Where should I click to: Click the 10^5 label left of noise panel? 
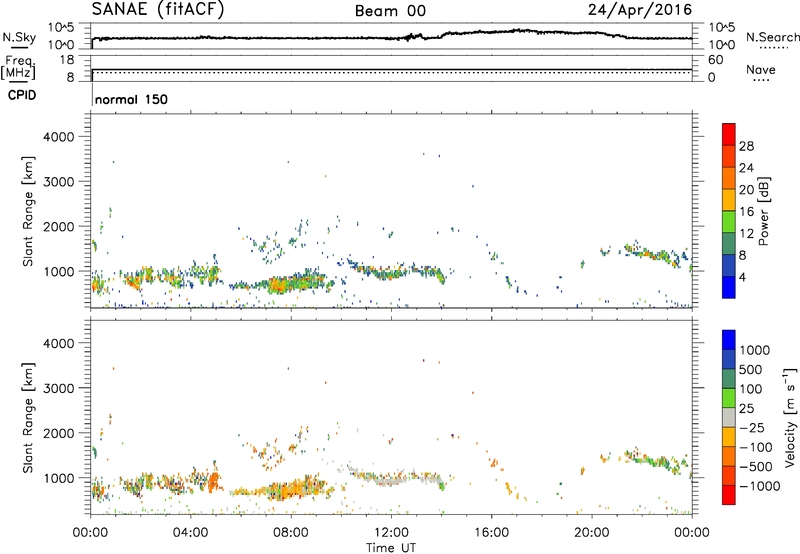61,27
